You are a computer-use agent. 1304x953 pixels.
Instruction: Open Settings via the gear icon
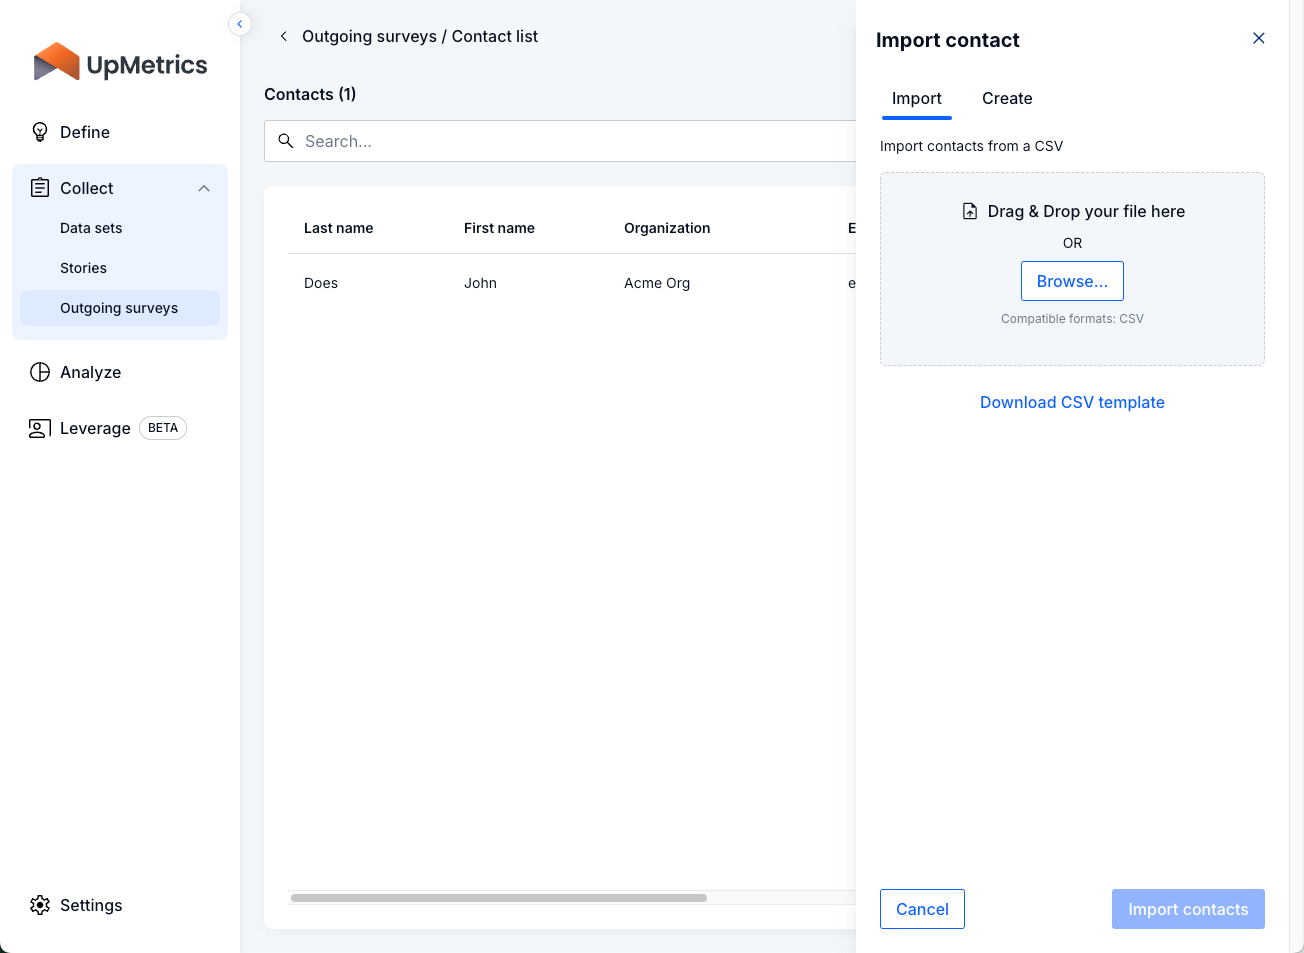pos(40,905)
